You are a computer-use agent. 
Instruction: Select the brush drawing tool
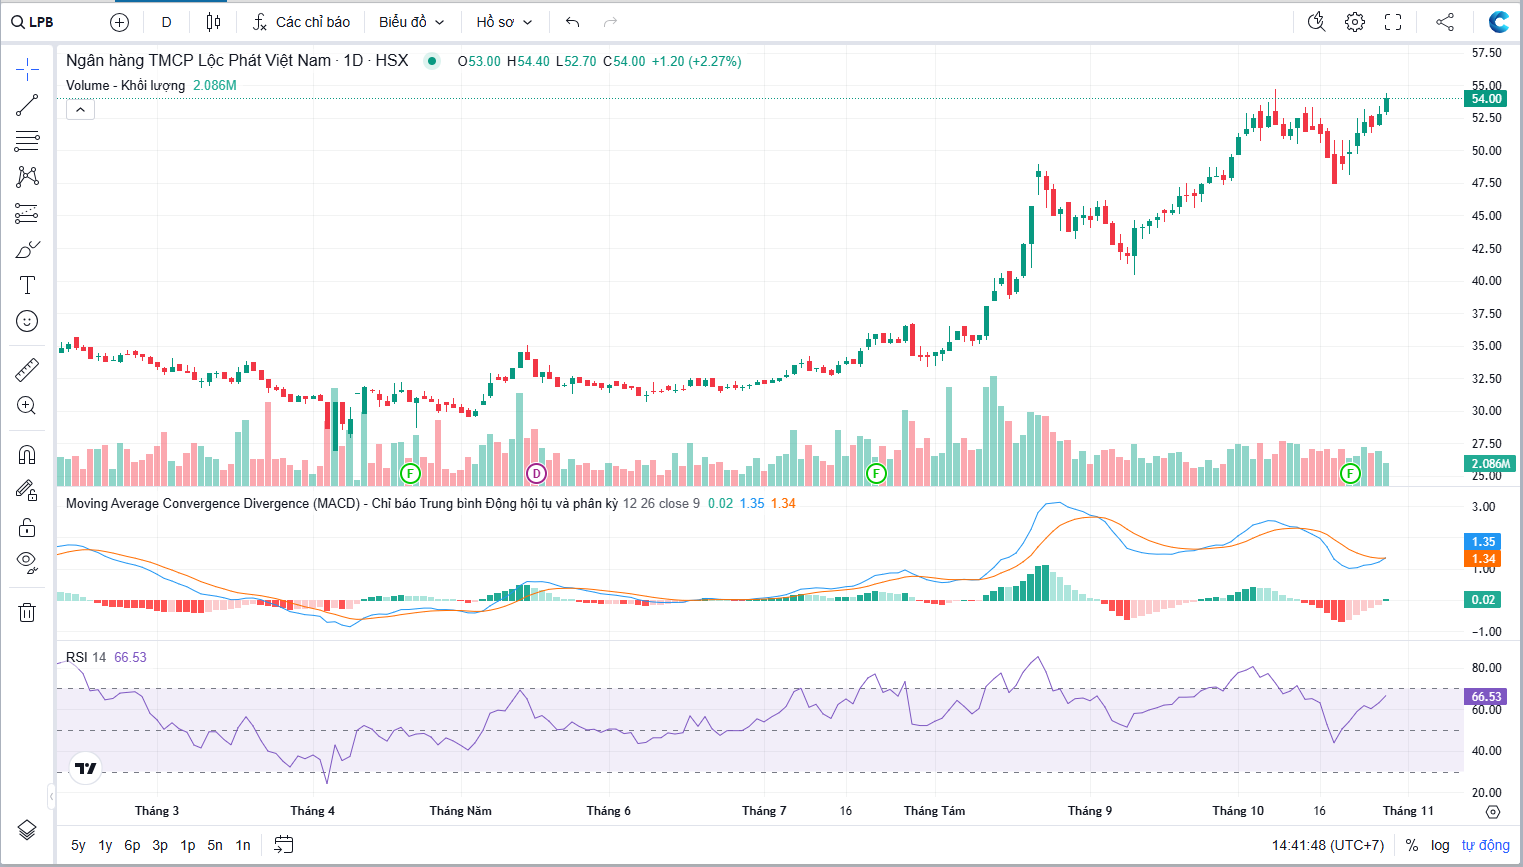pyautogui.click(x=27, y=249)
